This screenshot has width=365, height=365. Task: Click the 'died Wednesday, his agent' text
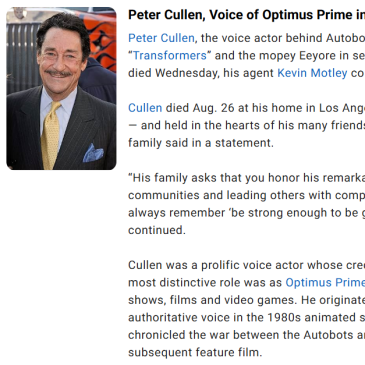tap(201, 73)
